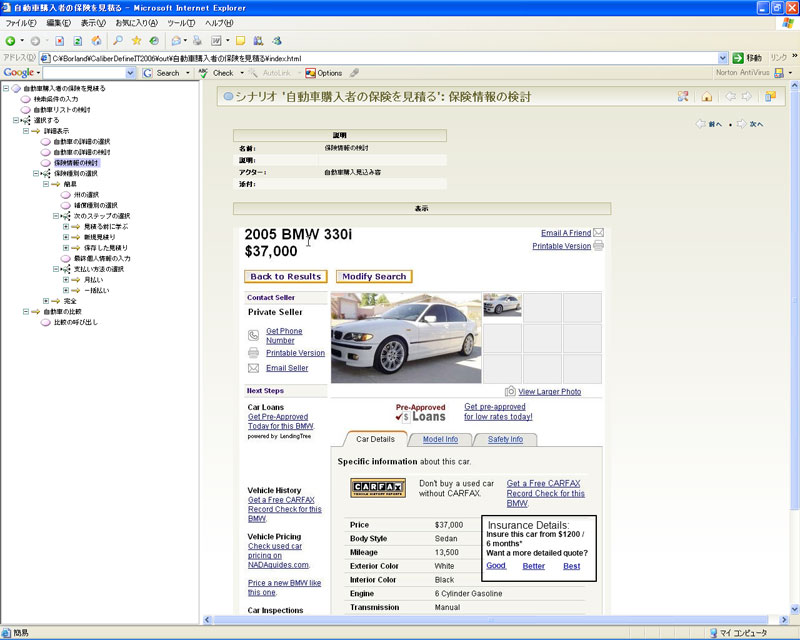Switch to the Model Info tab
Screen dimensions: 800x640
[x=440, y=439]
